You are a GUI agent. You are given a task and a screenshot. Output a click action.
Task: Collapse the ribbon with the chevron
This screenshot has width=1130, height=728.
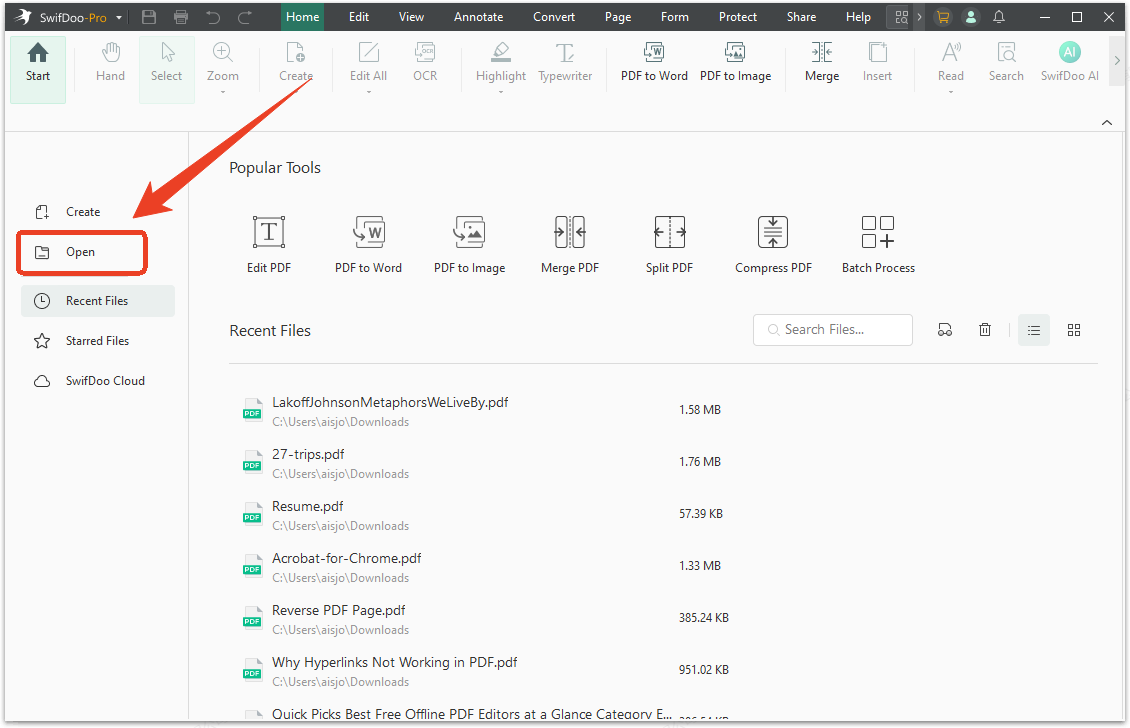[x=1106, y=123]
